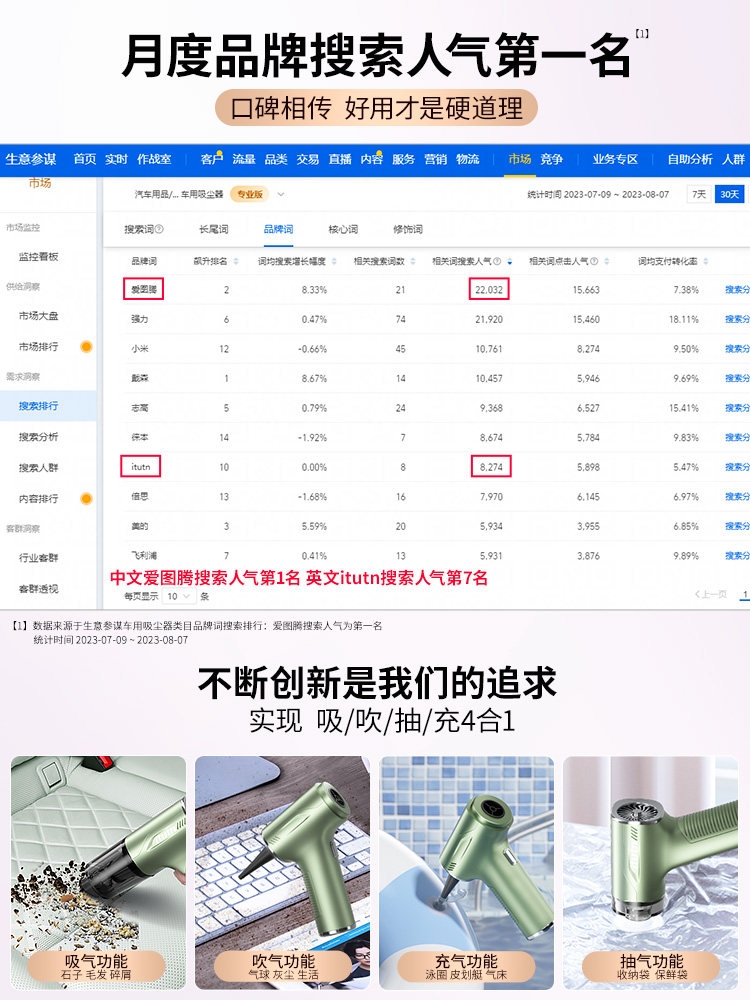
Task: Switch to the 7天 time range
Action: pos(699,194)
